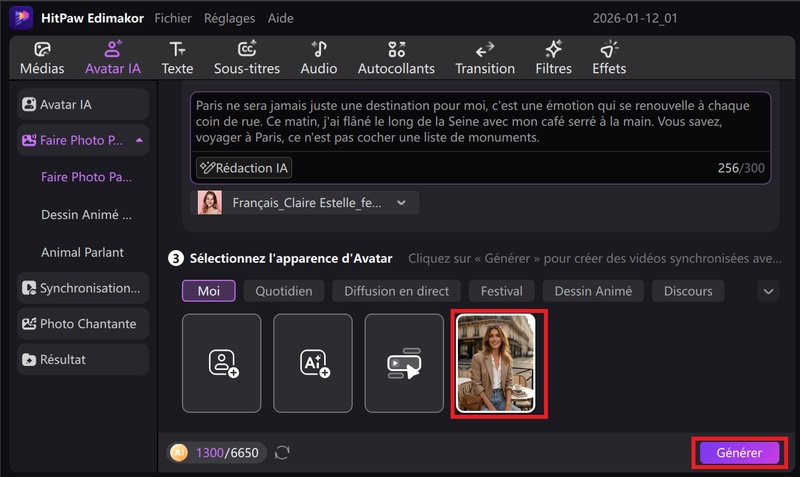800x477 pixels.
Task: Click the AI credits coin icon
Action: [179, 453]
